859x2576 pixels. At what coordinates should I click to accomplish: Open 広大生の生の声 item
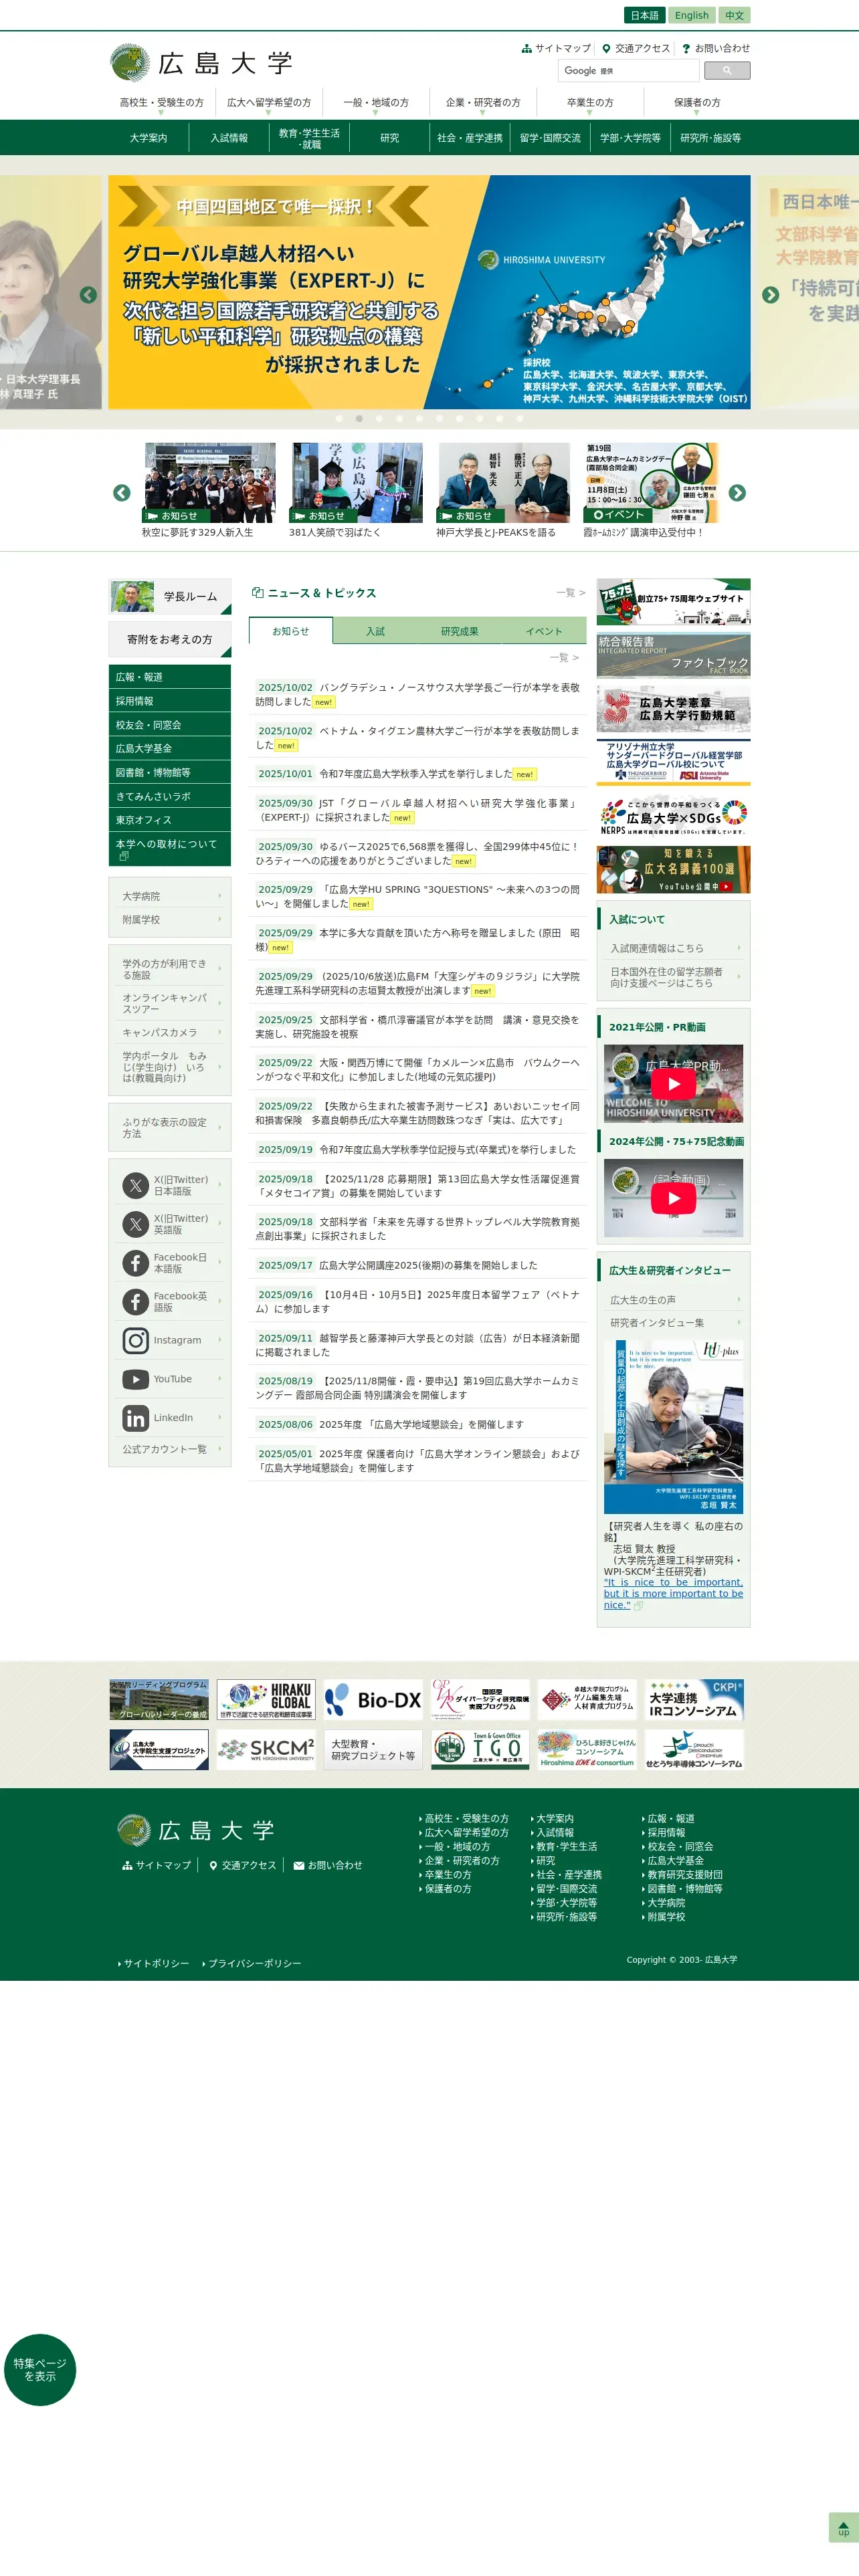pyautogui.click(x=674, y=1300)
